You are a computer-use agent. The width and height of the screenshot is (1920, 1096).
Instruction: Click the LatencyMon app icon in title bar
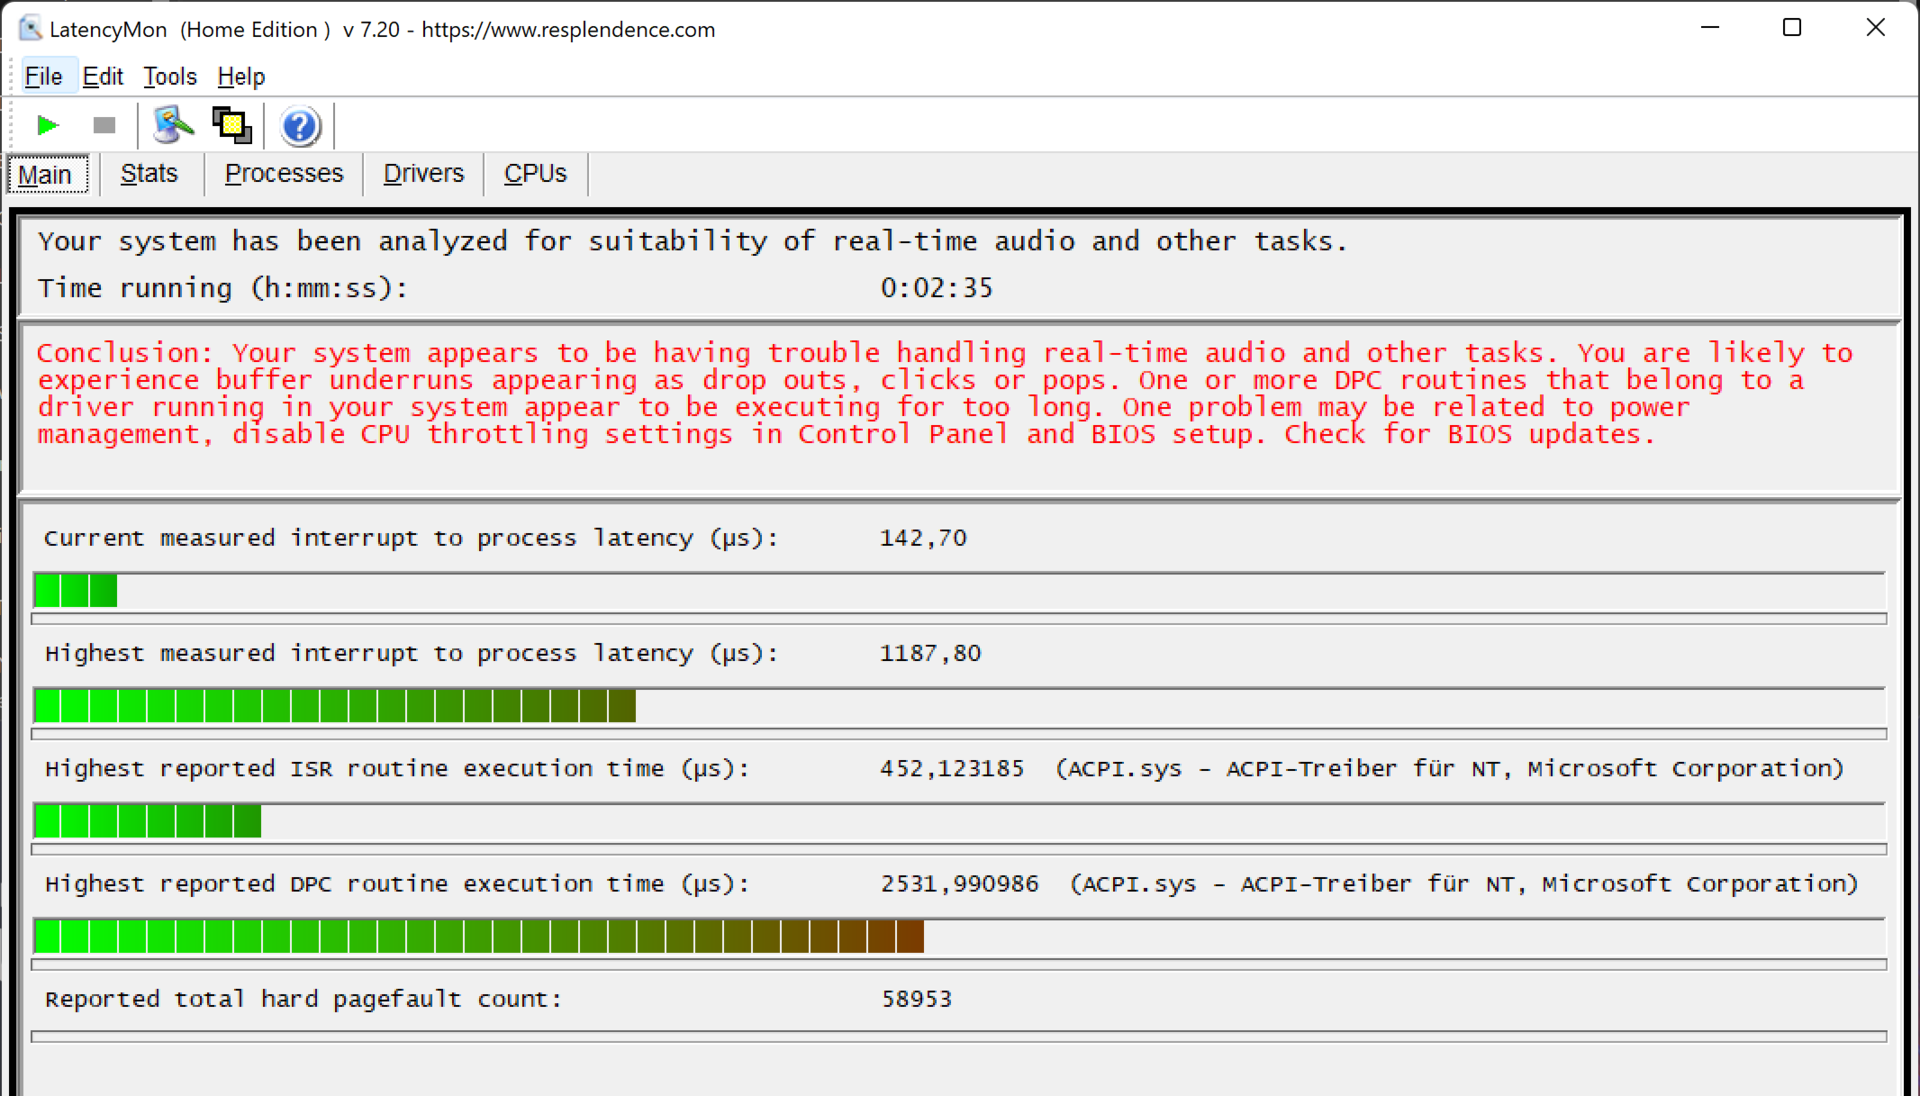(30, 28)
